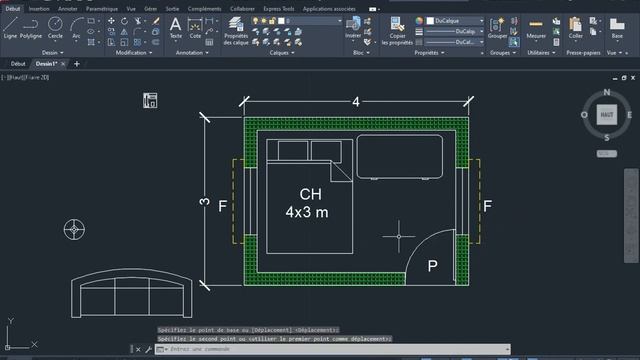
Task: Choose the Réseau array tool
Action: (x=138, y=42)
